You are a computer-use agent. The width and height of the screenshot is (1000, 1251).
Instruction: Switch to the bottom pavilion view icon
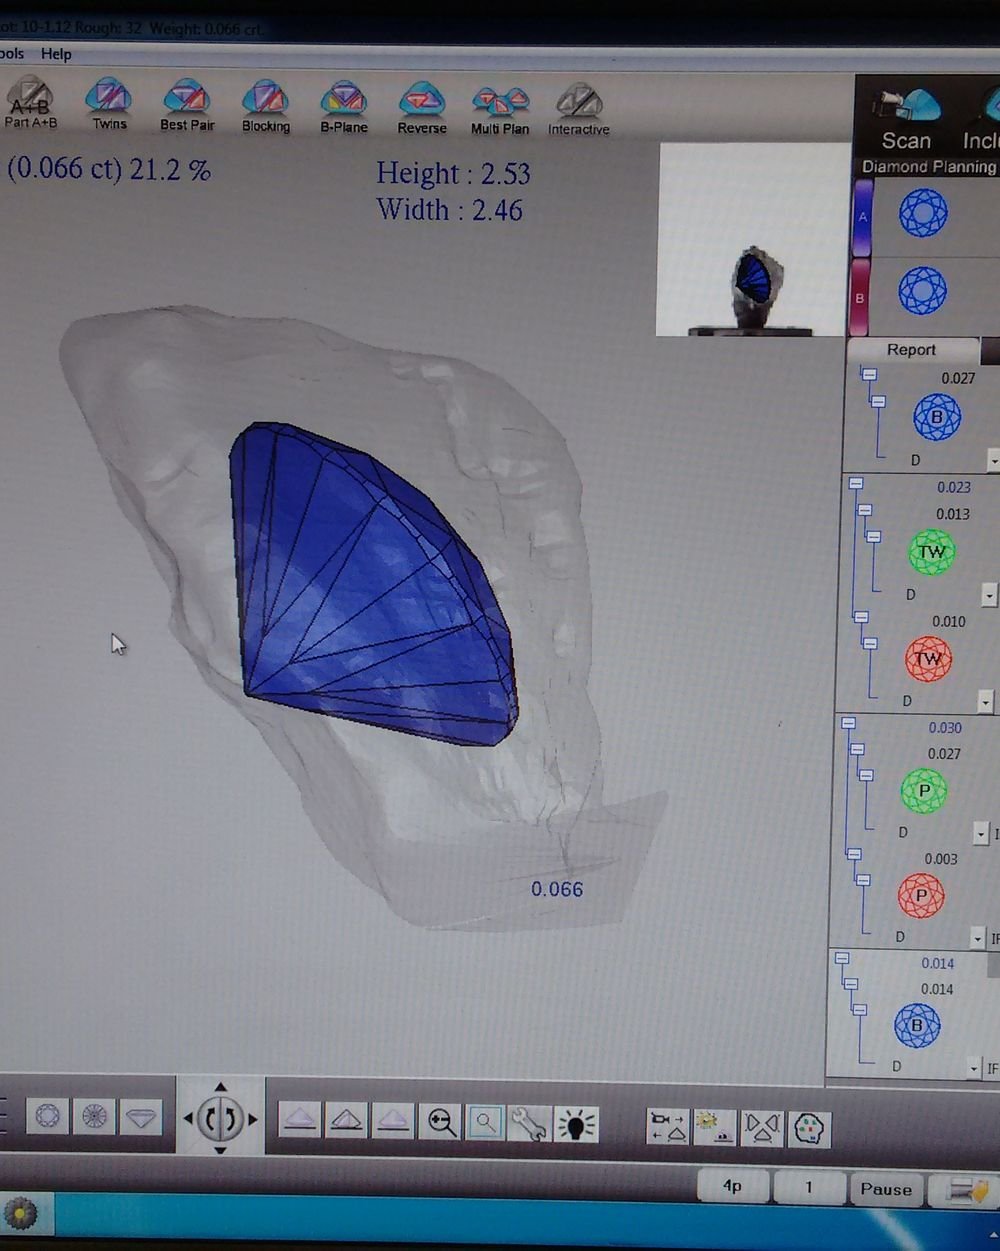coord(94,1116)
